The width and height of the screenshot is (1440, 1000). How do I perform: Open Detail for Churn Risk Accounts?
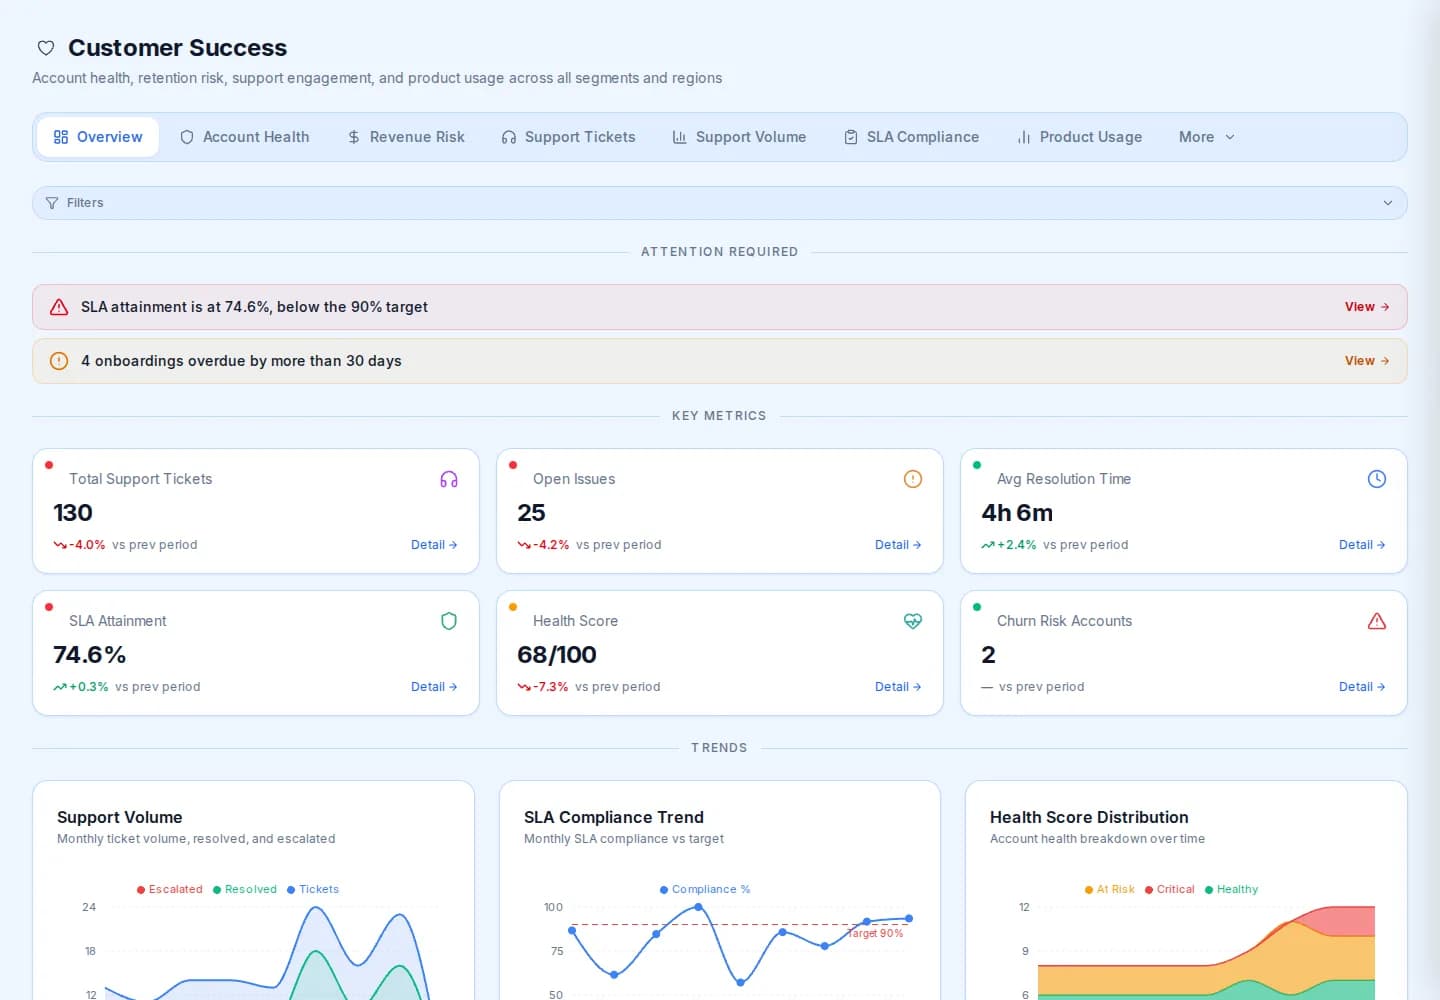click(x=1362, y=687)
